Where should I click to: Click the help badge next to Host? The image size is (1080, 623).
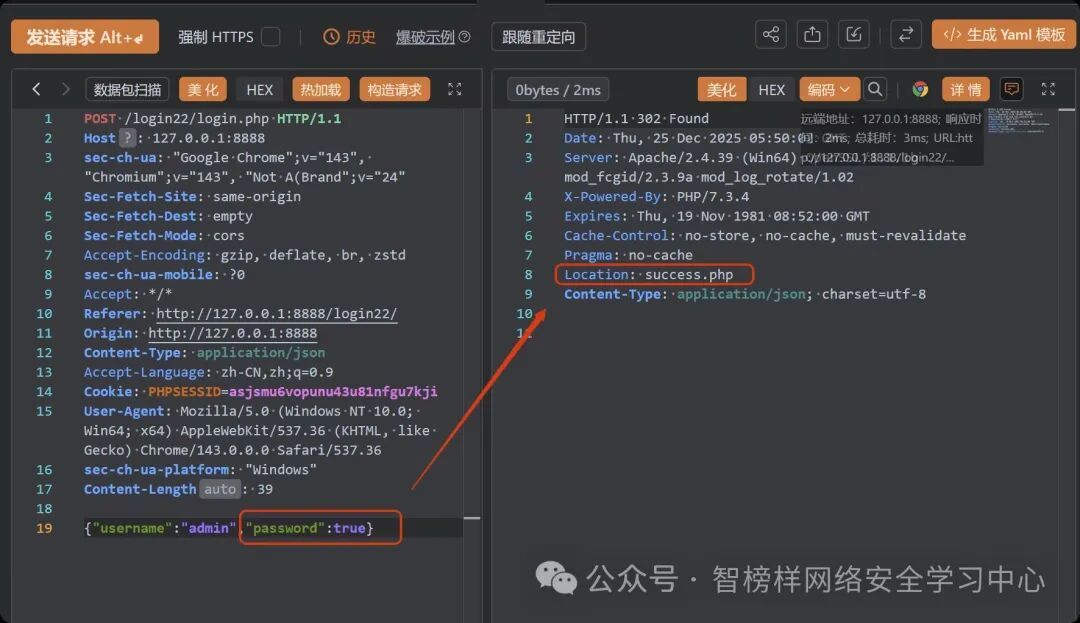point(127,138)
